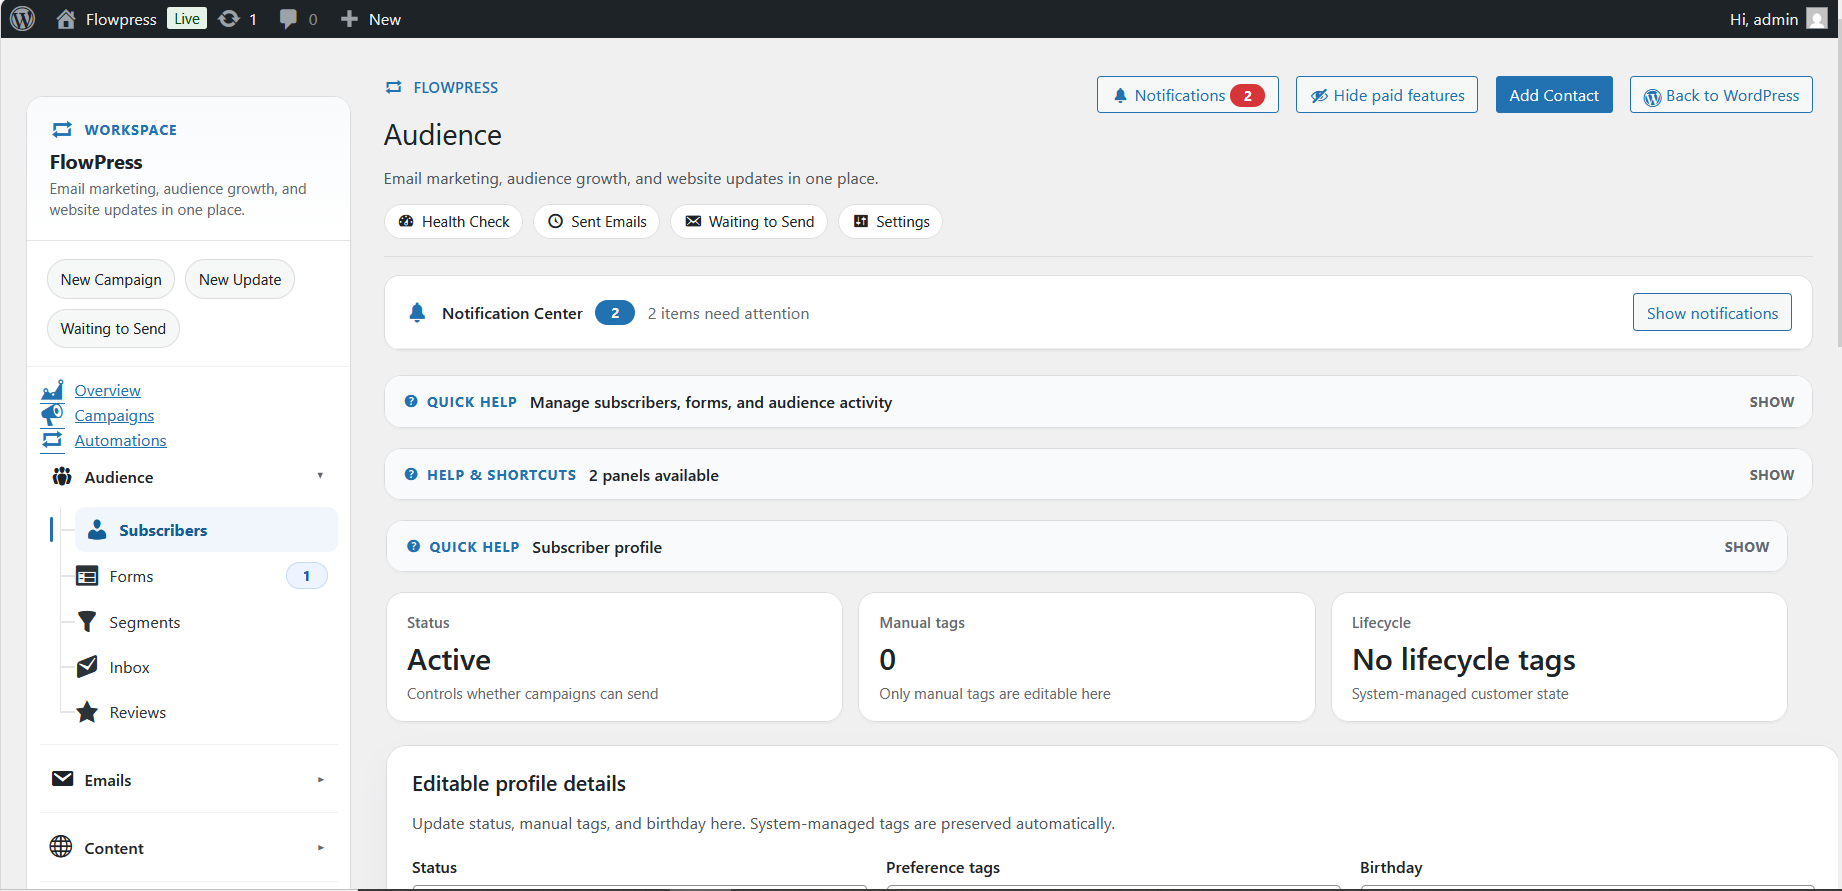The height and width of the screenshot is (891, 1842).
Task: Collapse the Audience menu arrow
Action: click(320, 476)
